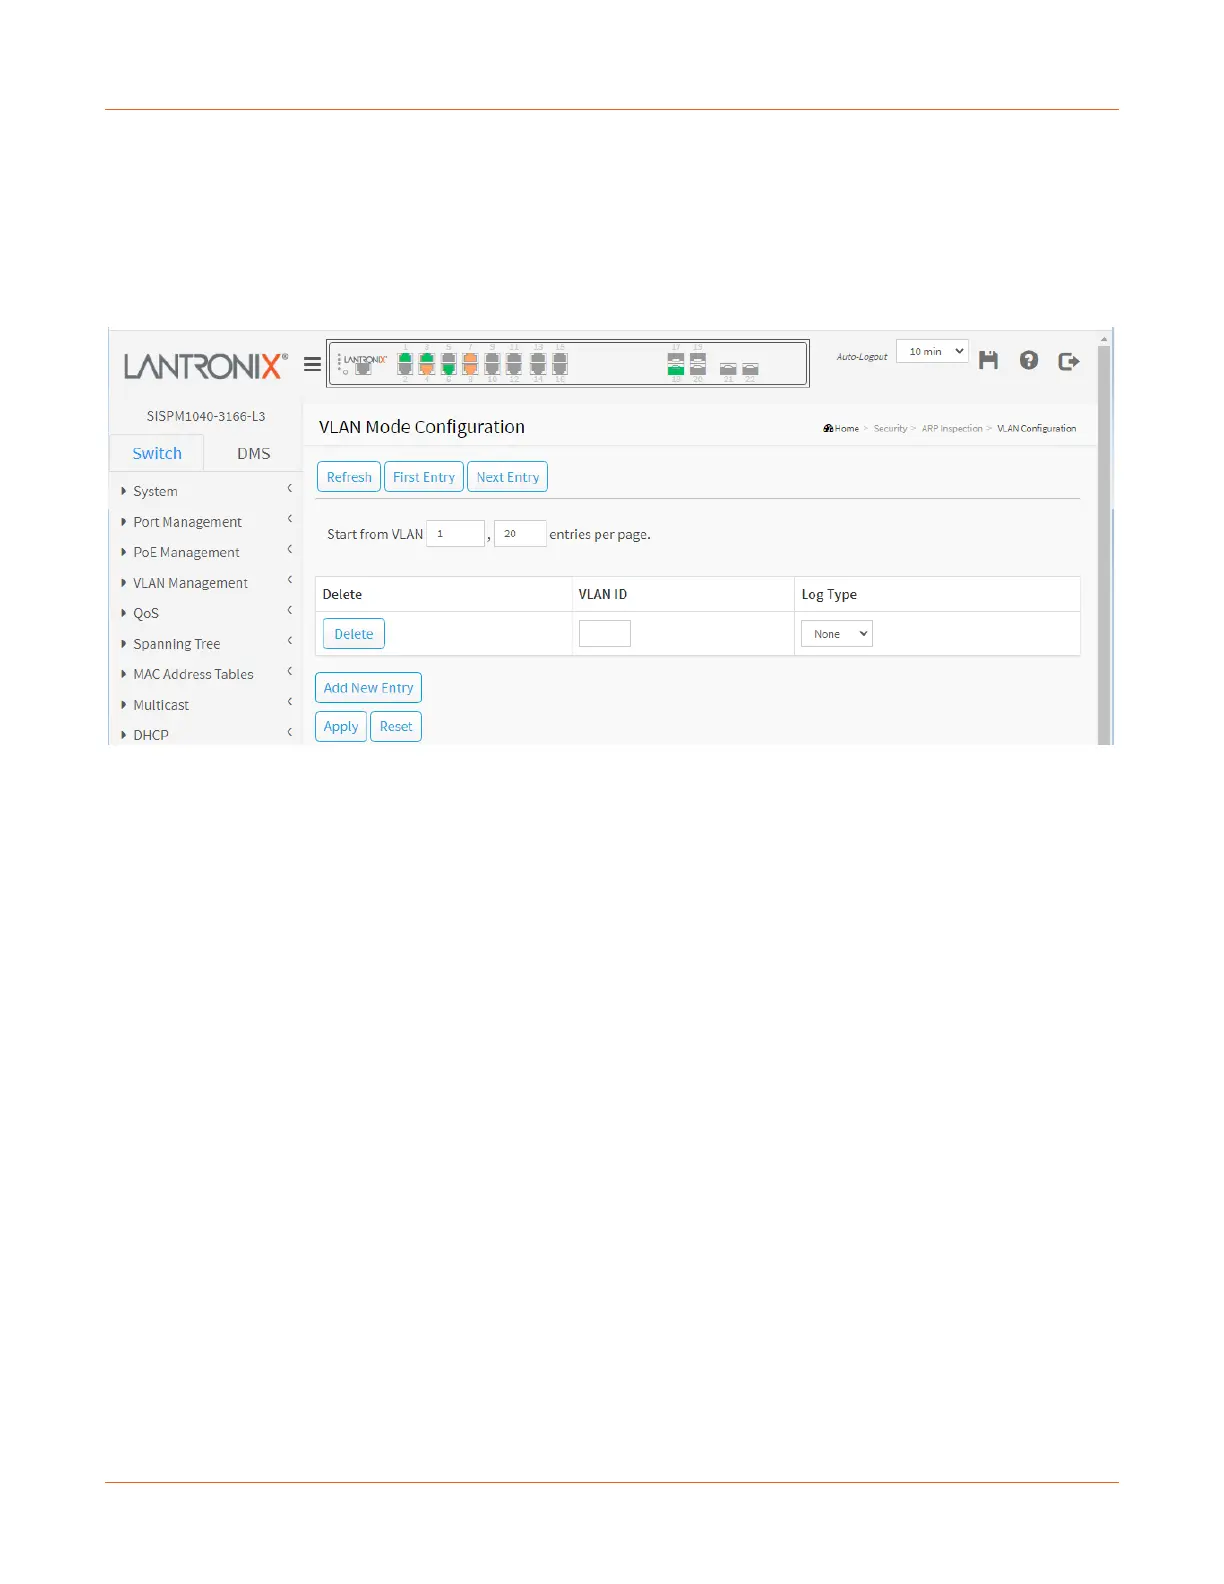1224x1584 pixels.
Task: Open the Log Type None dropdown
Action: tap(837, 634)
